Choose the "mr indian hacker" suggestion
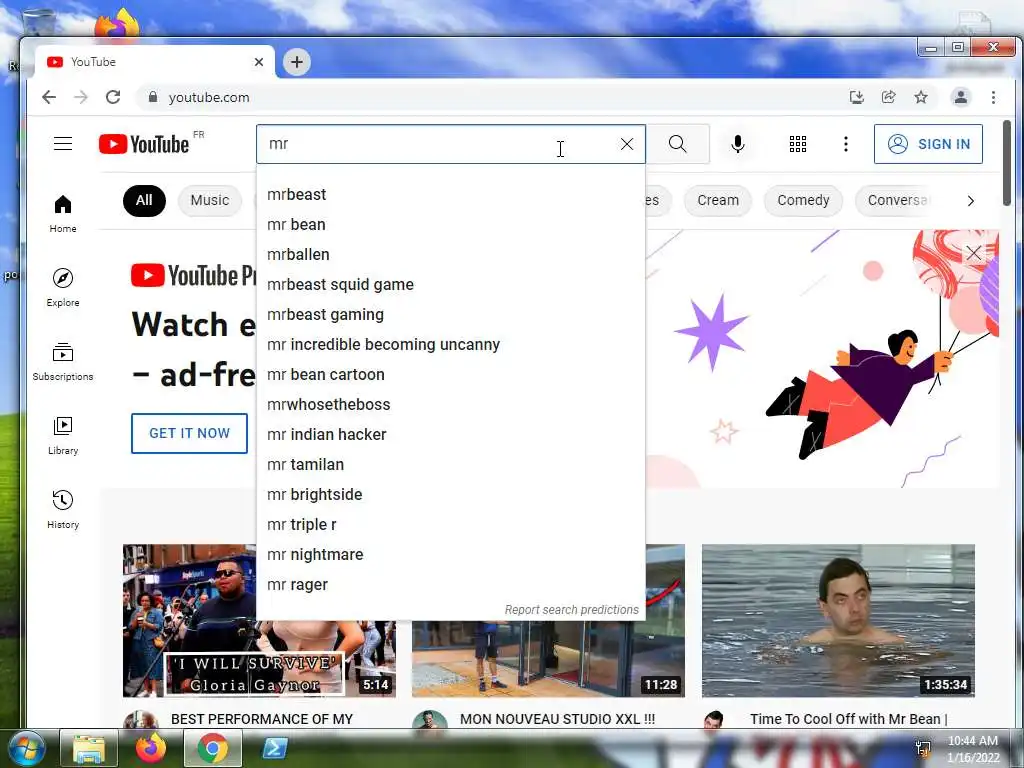This screenshot has width=1024, height=768. point(451,435)
